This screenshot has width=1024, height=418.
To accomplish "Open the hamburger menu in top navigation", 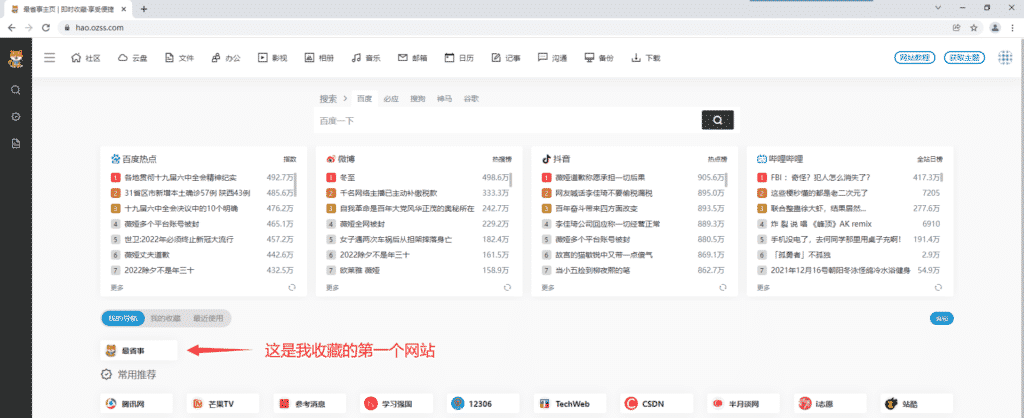I will (x=50, y=57).
